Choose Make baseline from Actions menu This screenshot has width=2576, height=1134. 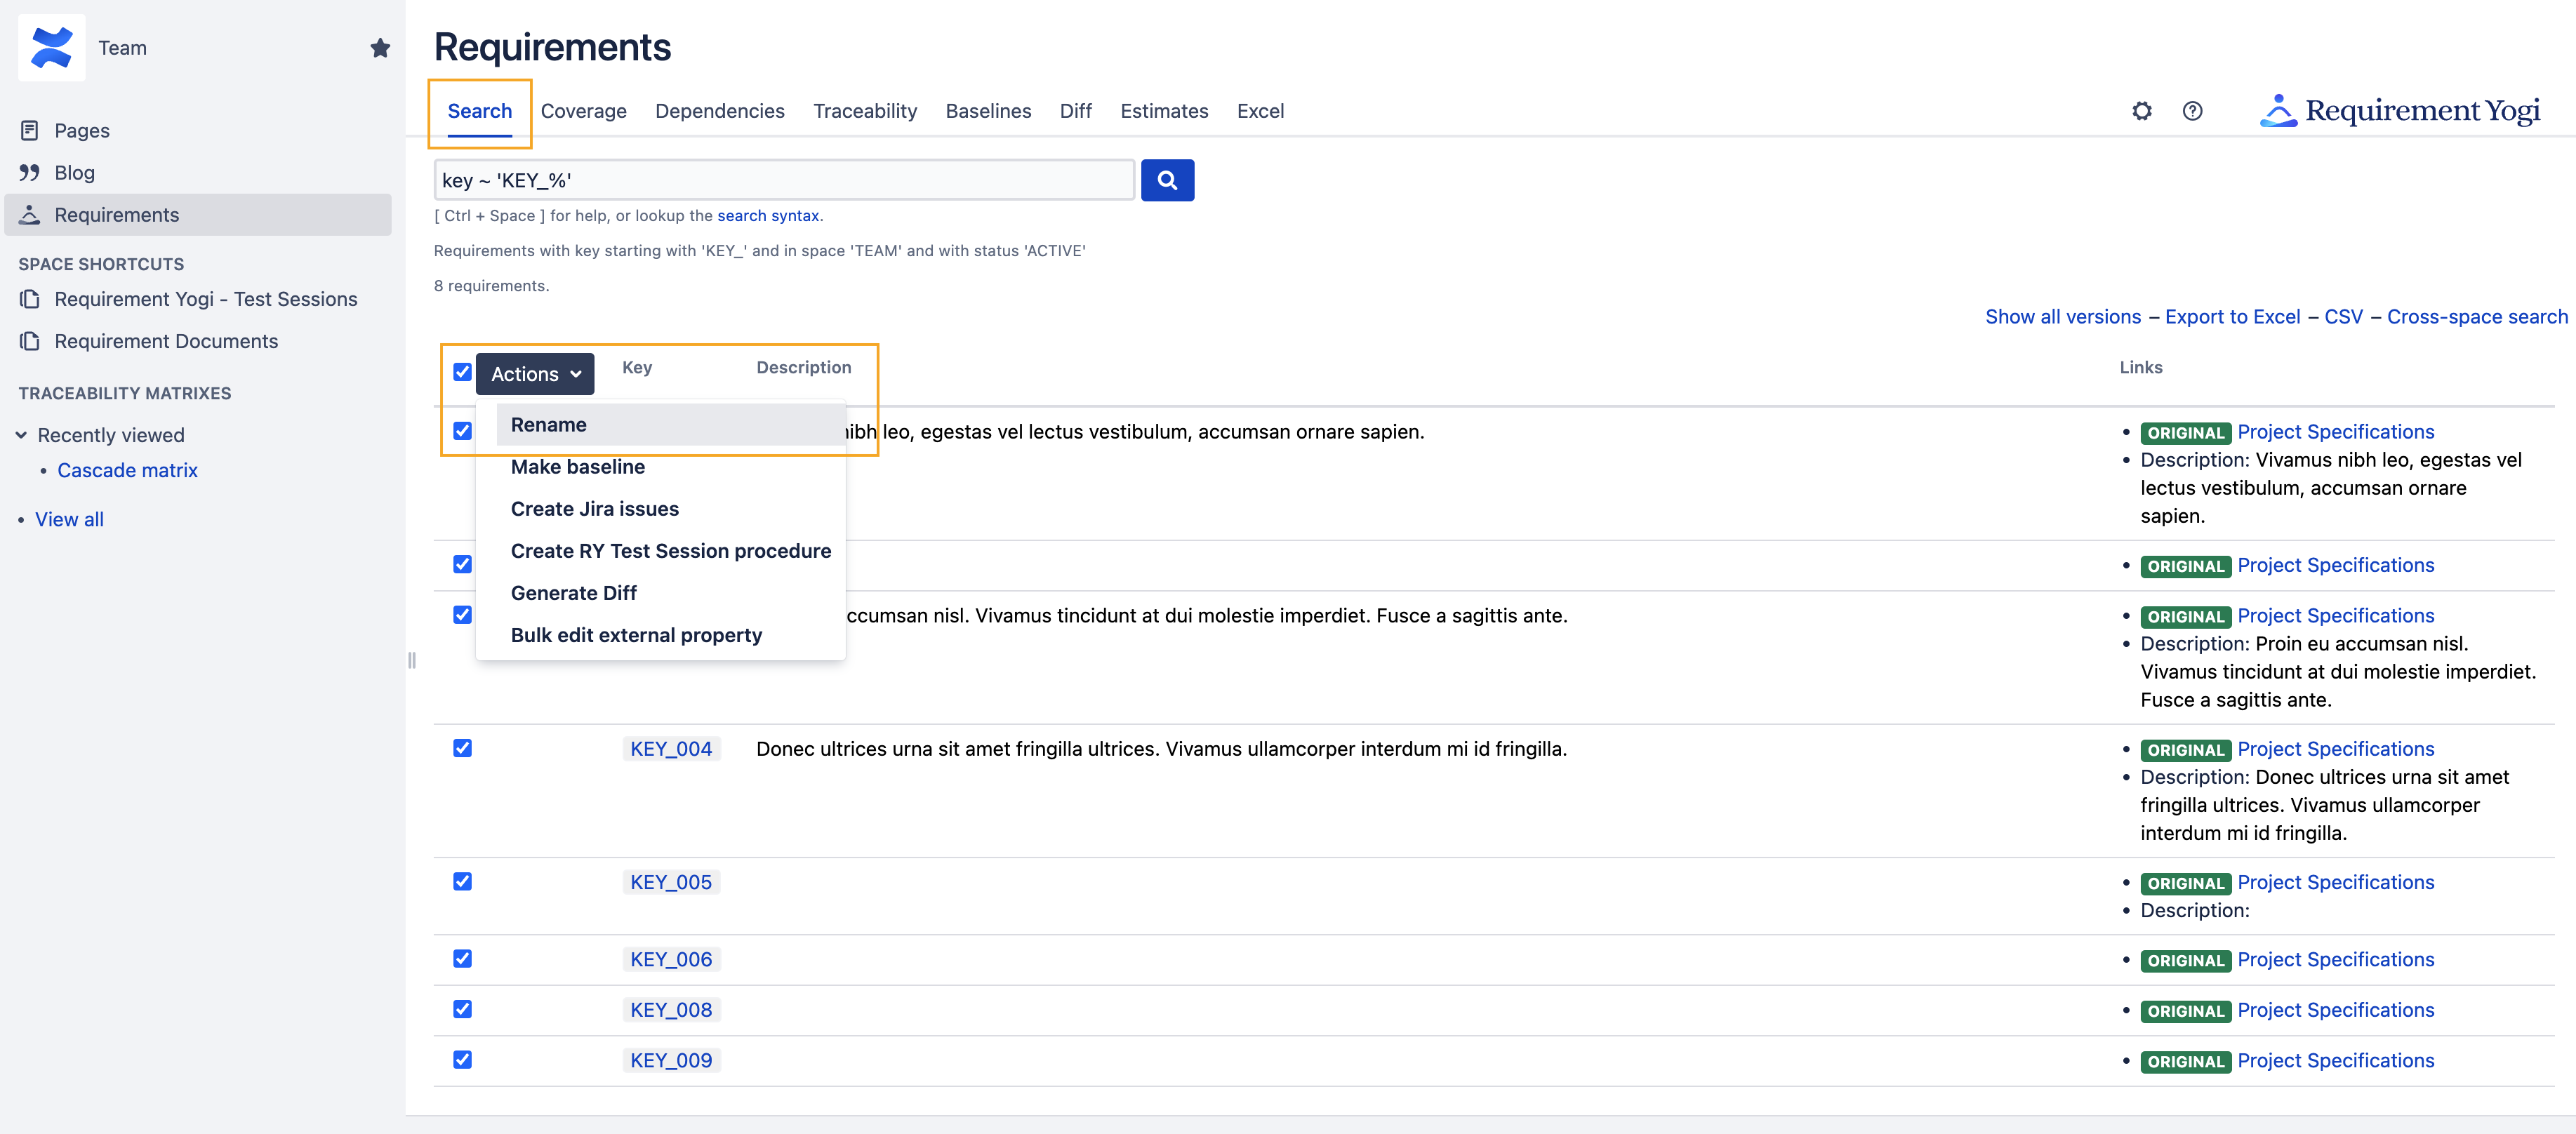pos(577,467)
